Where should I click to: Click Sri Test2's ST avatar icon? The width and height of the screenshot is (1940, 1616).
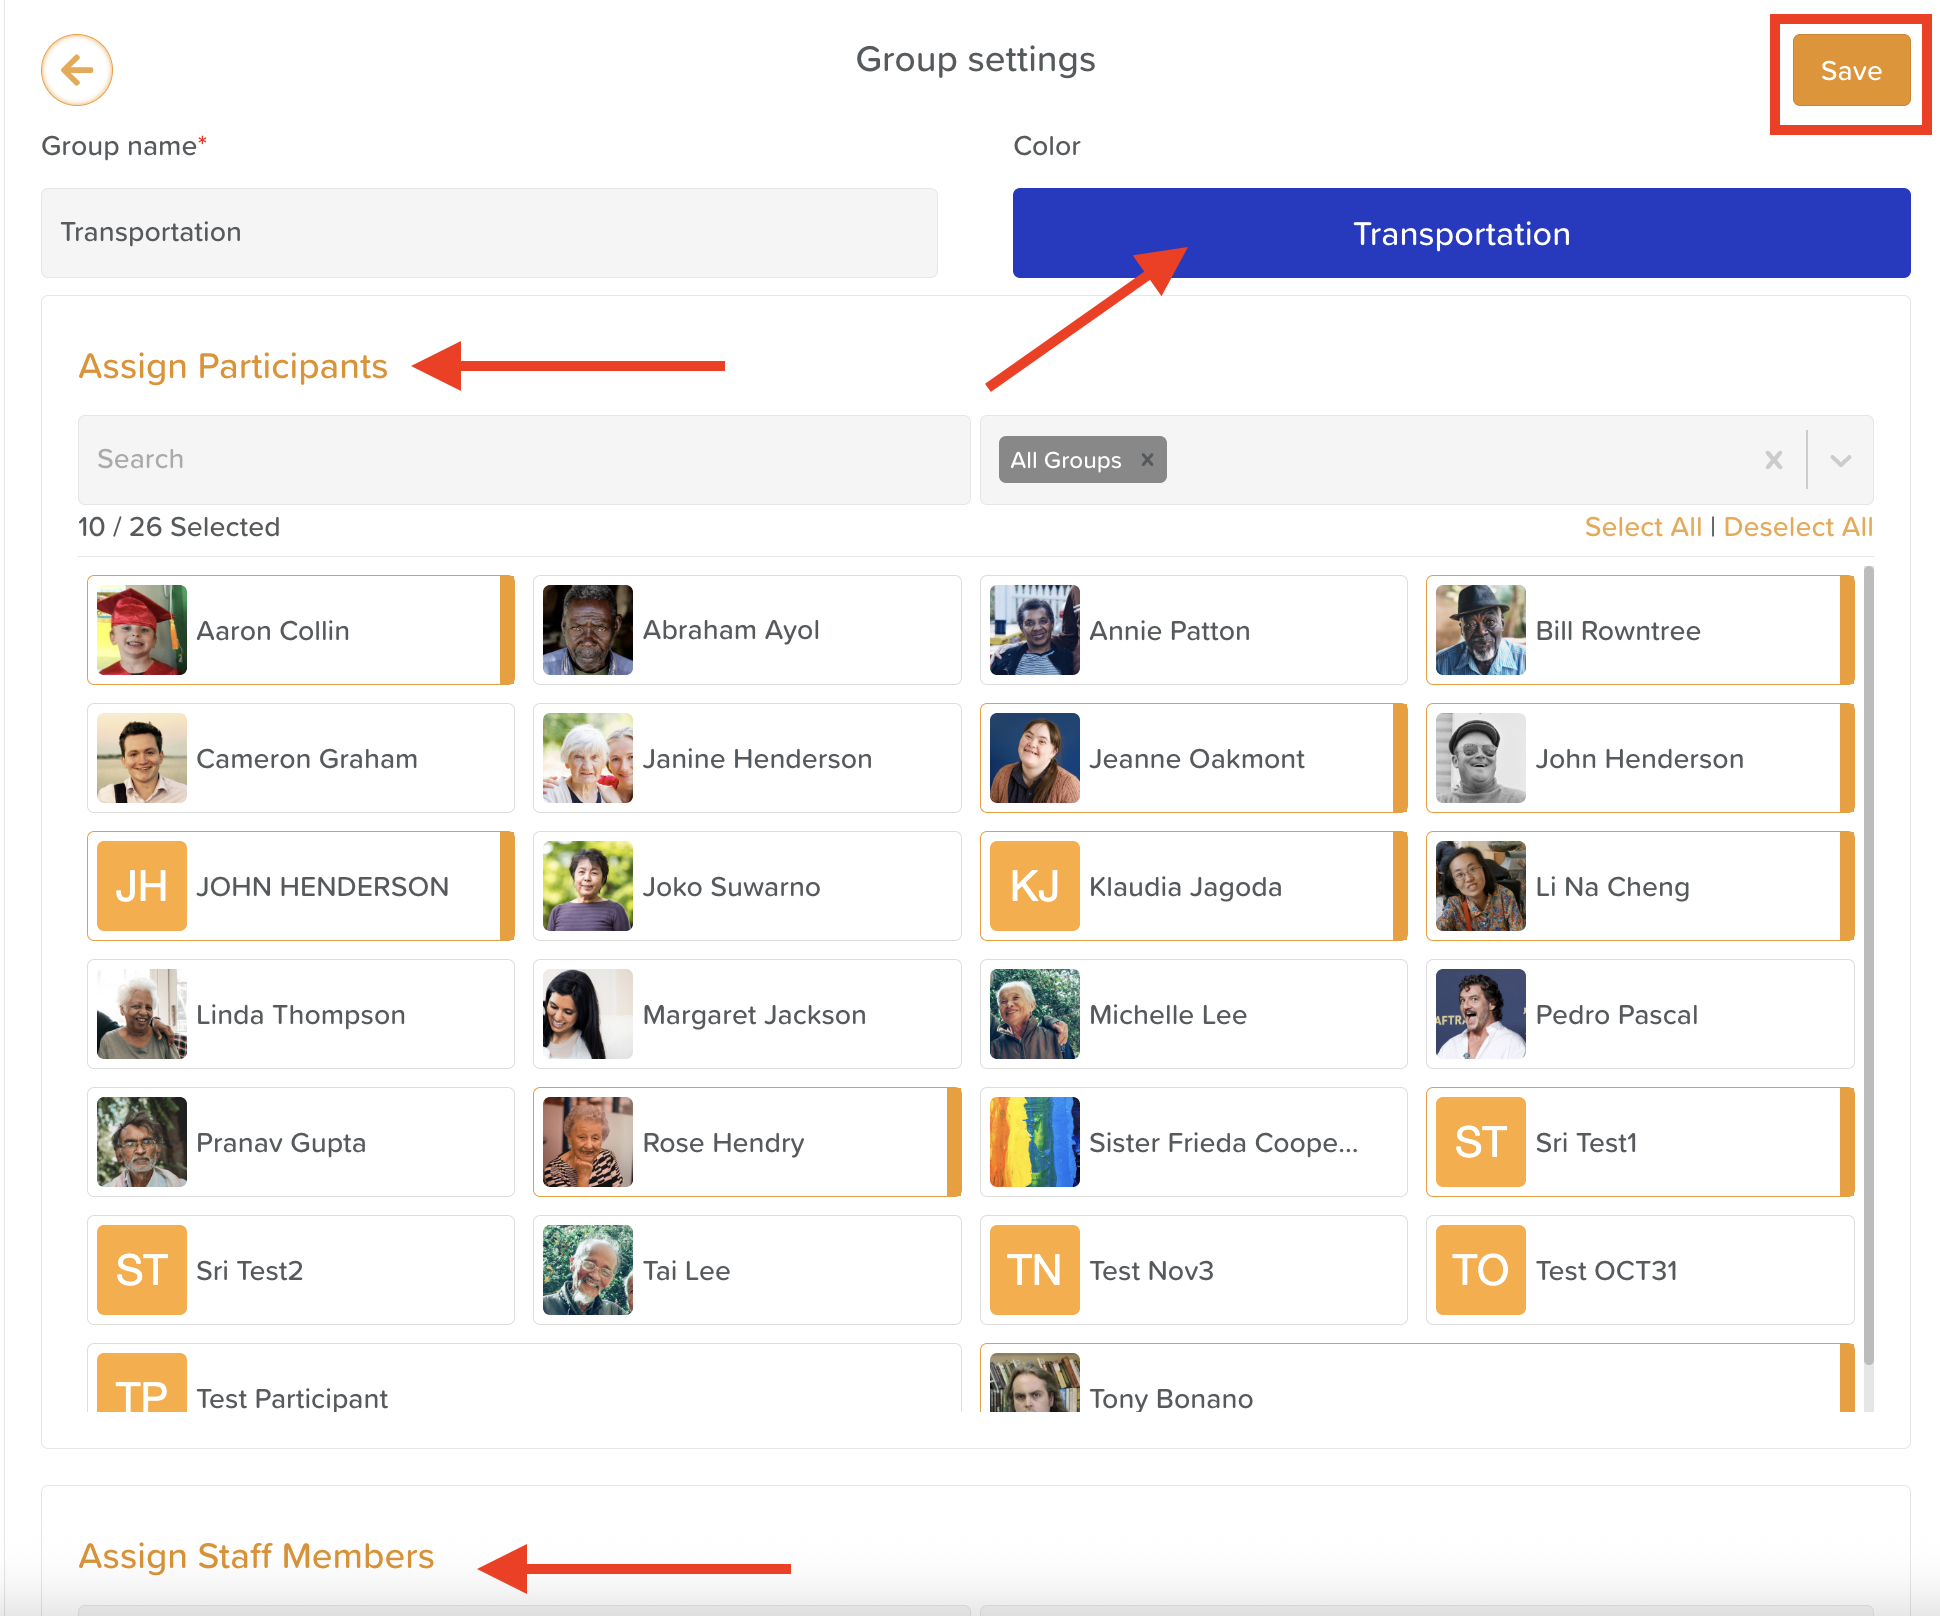[x=141, y=1270]
